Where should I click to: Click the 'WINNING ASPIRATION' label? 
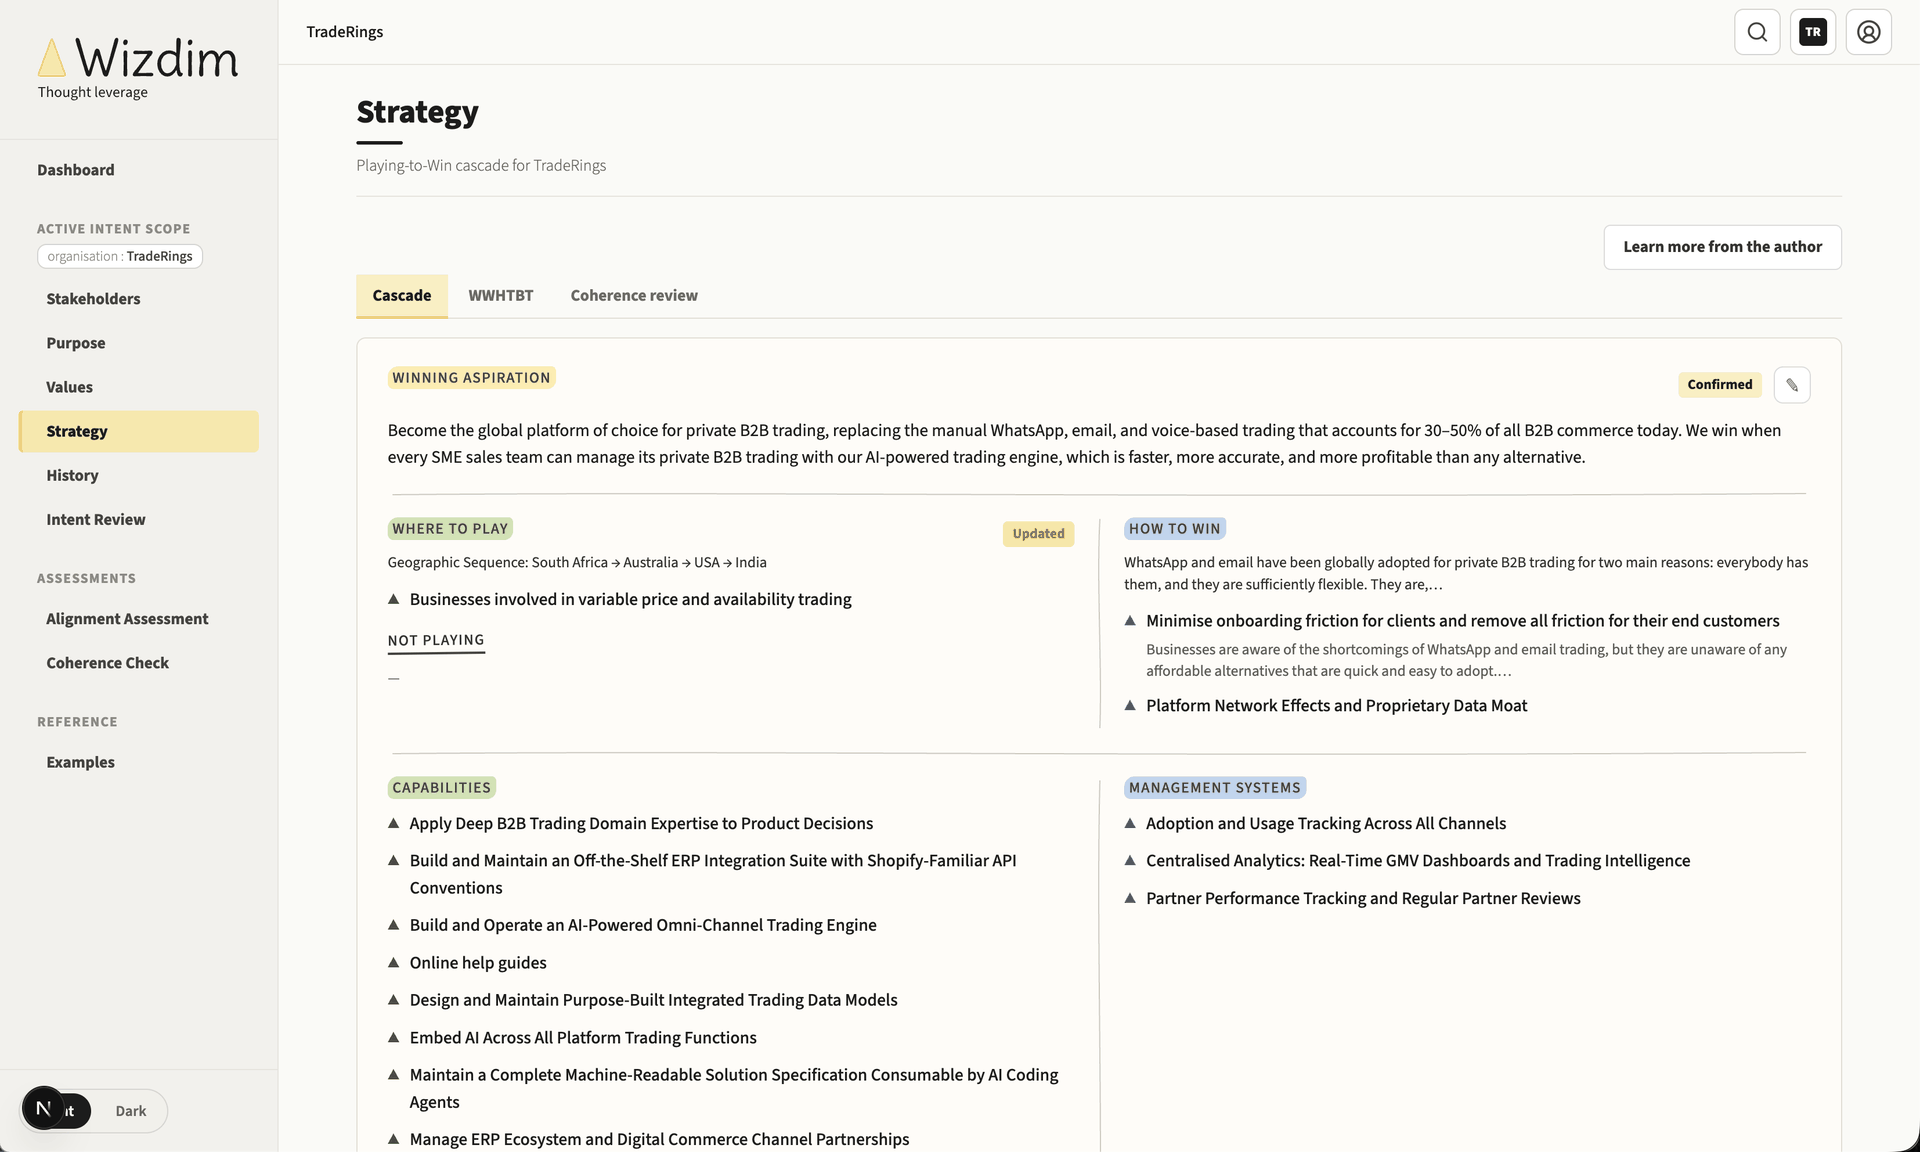click(x=471, y=378)
